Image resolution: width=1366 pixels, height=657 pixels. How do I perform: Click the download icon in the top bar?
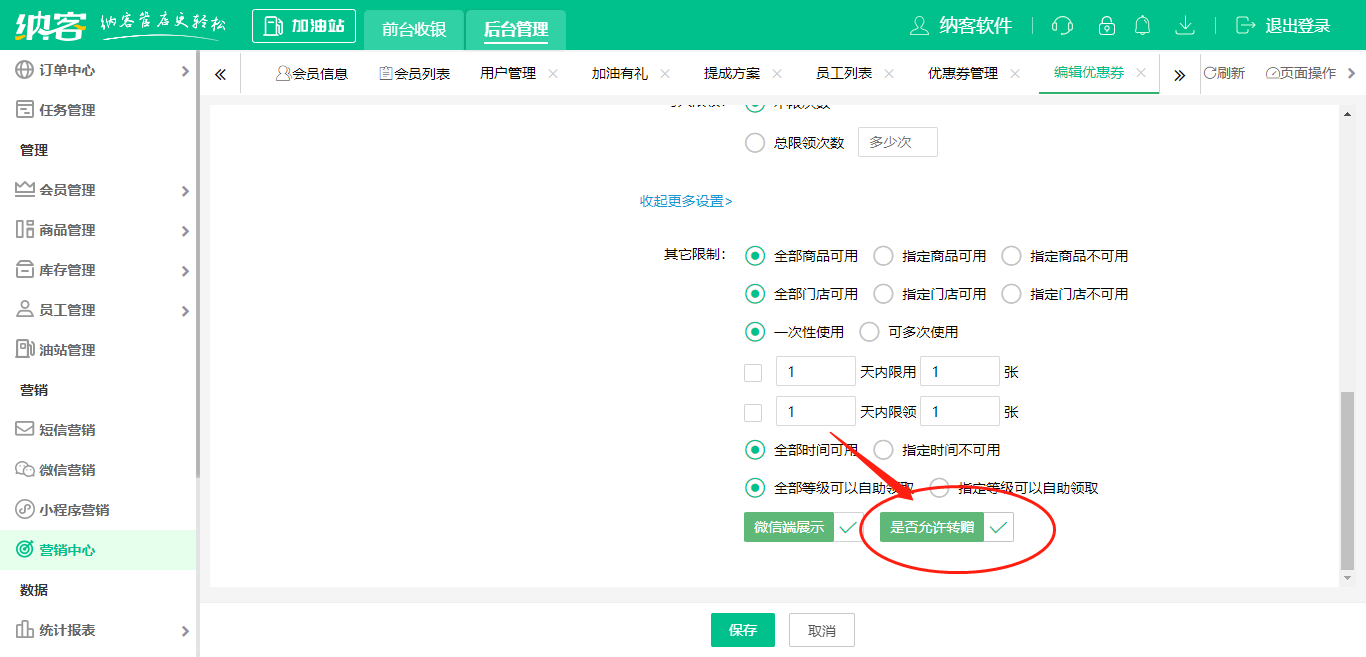tap(1185, 25)
